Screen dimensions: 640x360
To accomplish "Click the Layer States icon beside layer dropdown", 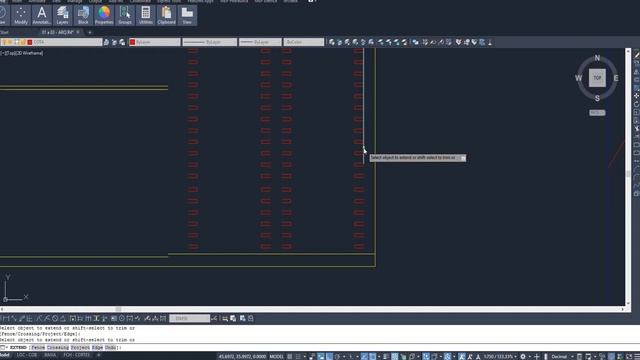I will (x=122, y=42).
